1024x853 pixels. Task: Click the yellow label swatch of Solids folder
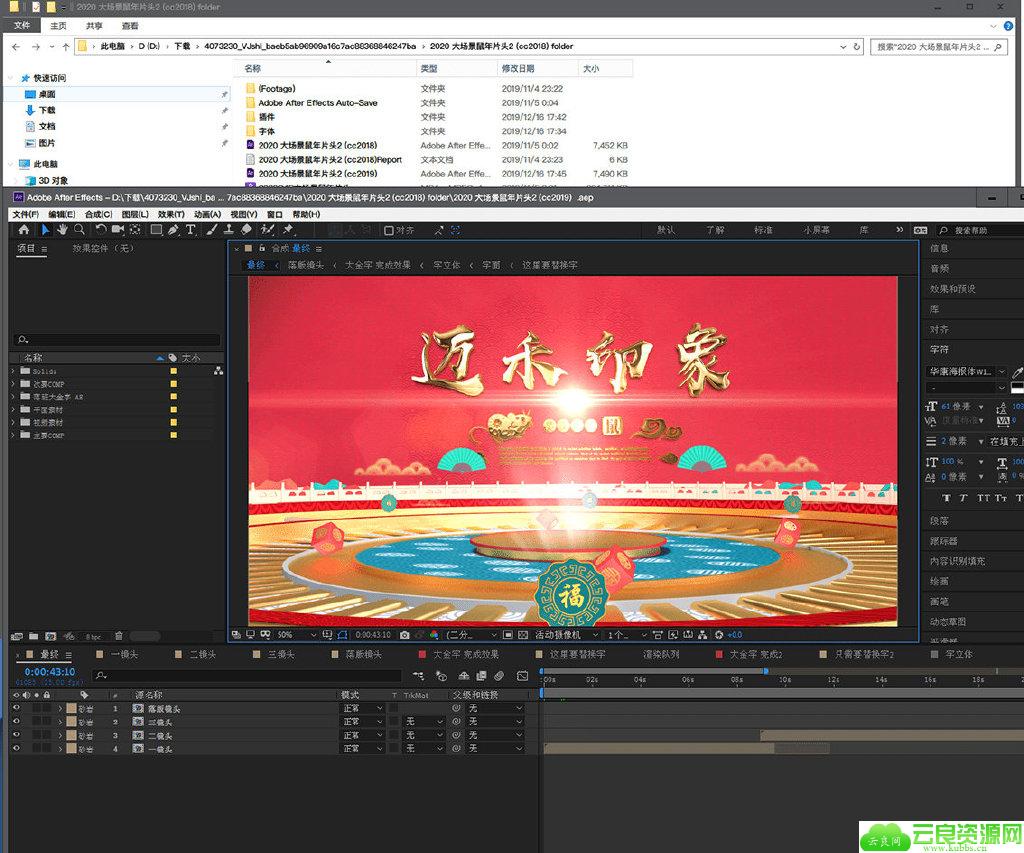click(174, 370)
